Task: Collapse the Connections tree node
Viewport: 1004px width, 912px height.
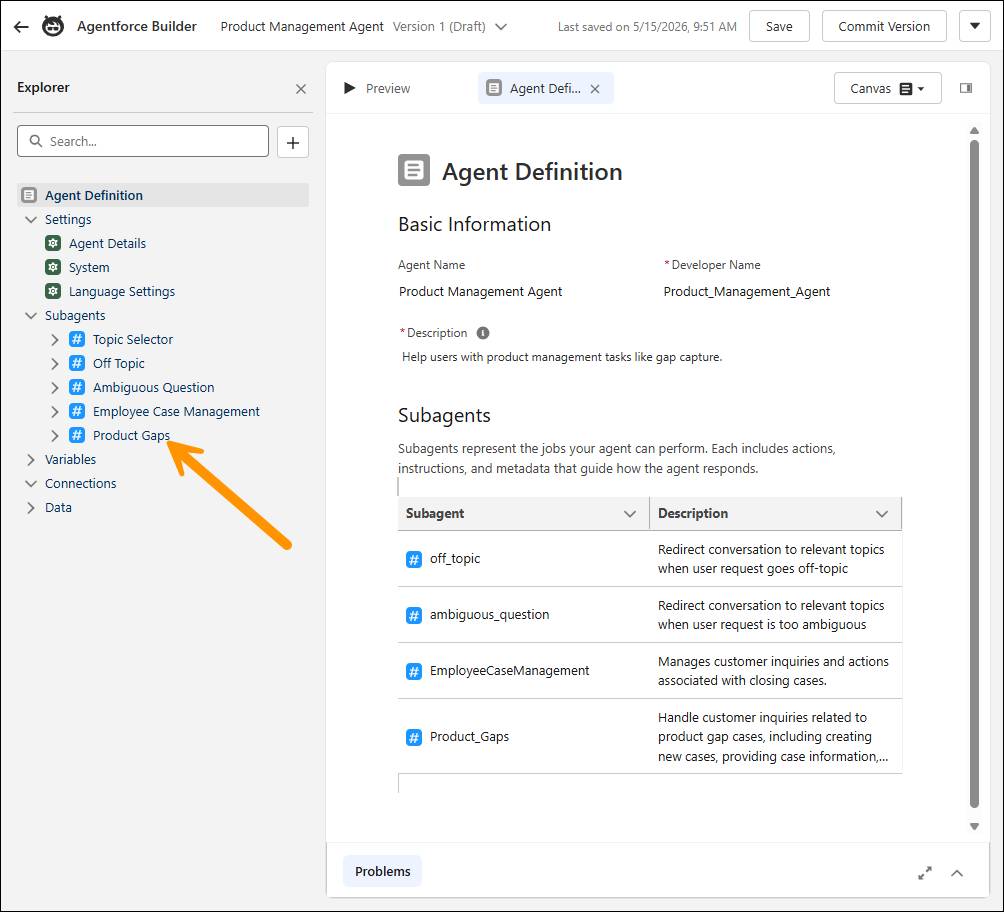Action: 31,484
